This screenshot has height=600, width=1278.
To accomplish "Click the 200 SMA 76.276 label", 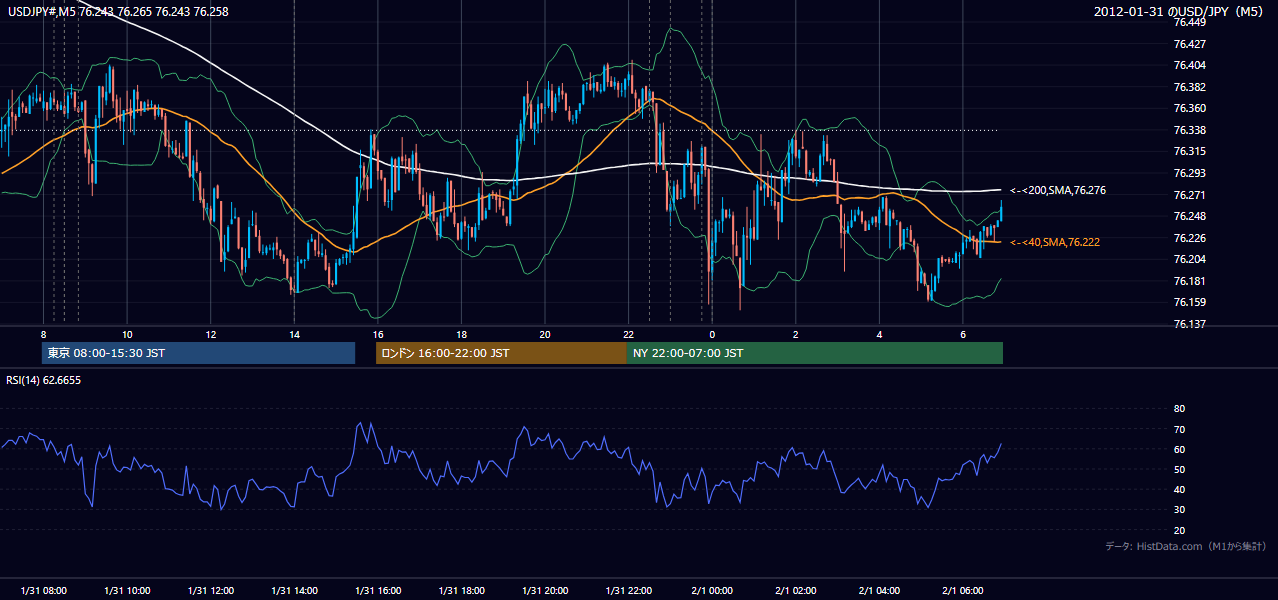I will tap(1058, 190).
